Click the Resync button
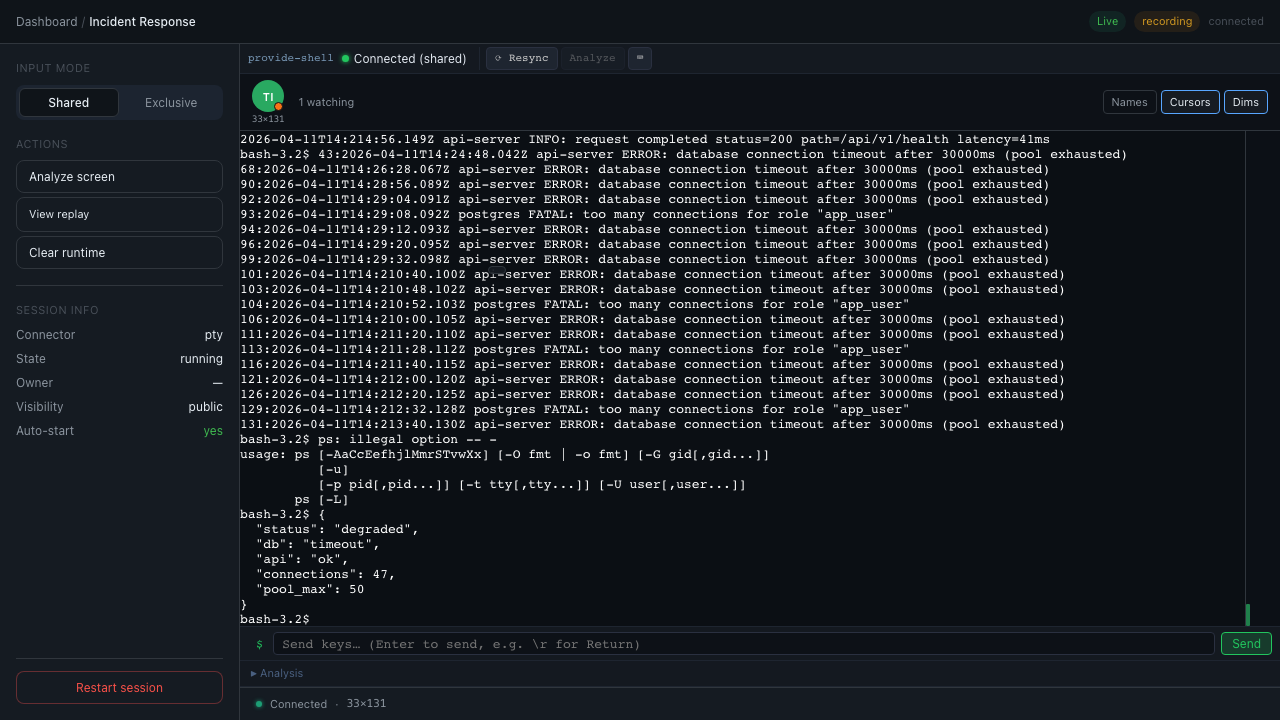Viewport: 1280px width, 720px height. [522, 58]
